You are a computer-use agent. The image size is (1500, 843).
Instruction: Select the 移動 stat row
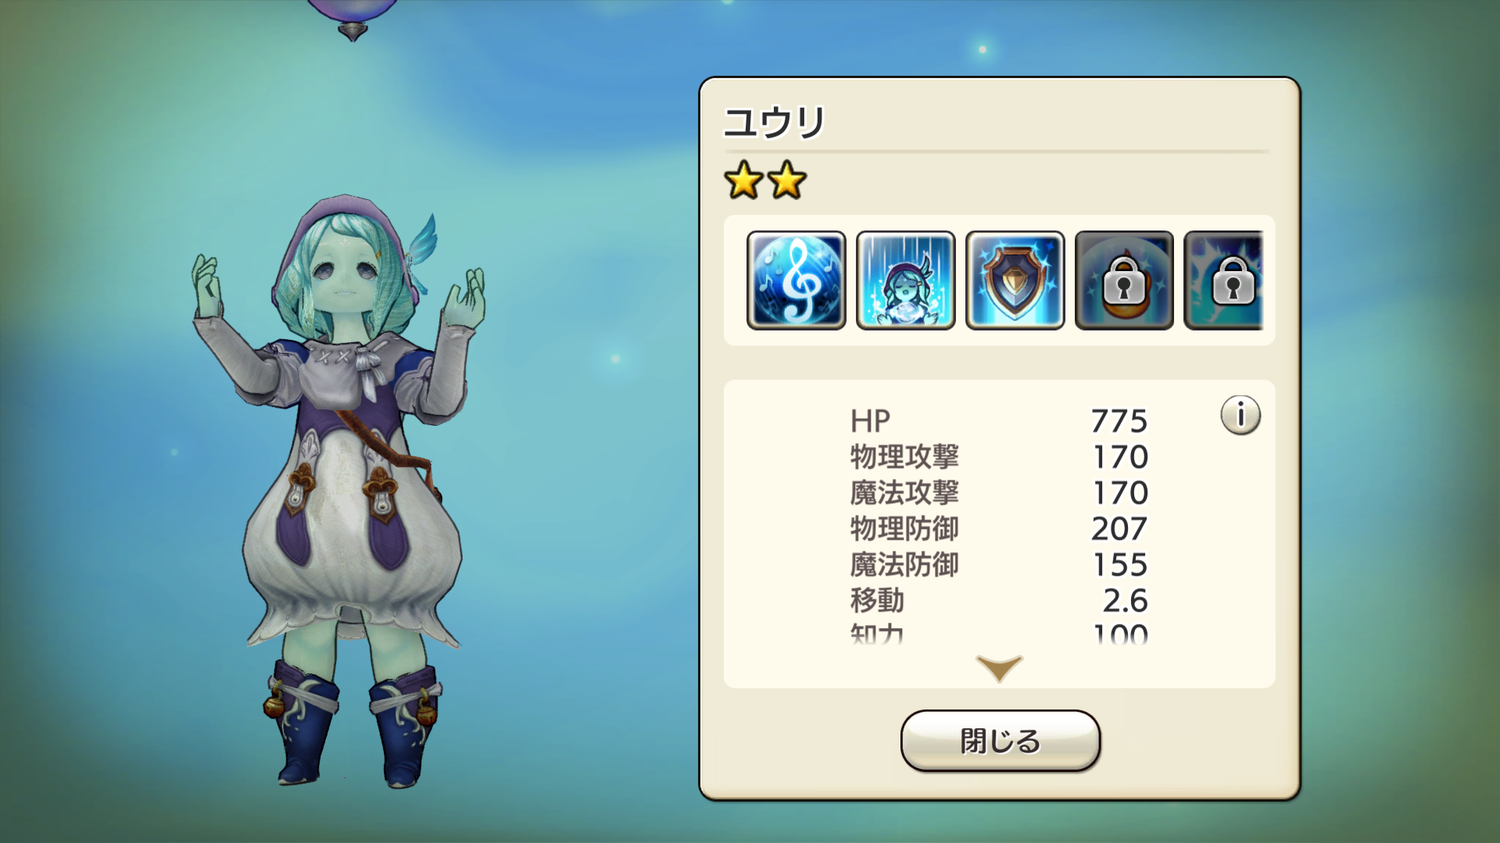click(x=999, y=601)
